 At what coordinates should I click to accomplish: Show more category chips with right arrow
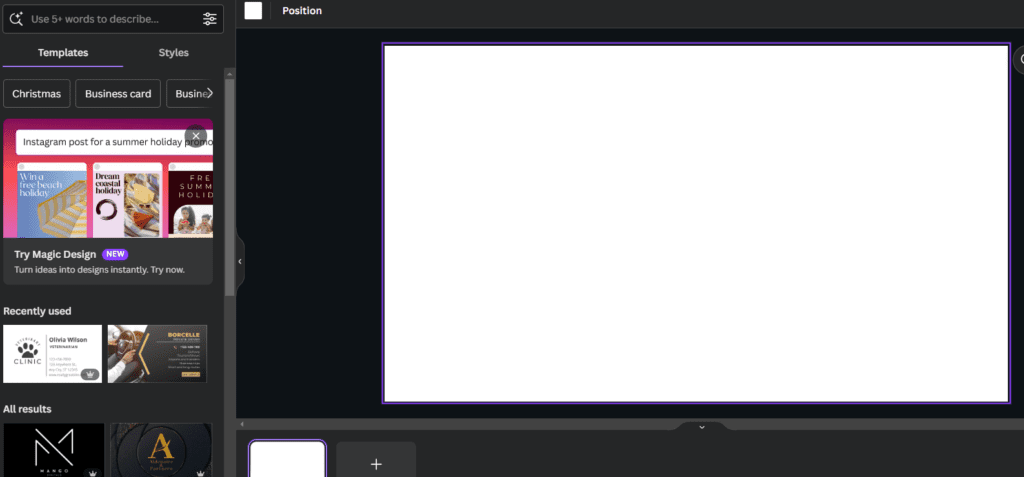click(210, 93)
